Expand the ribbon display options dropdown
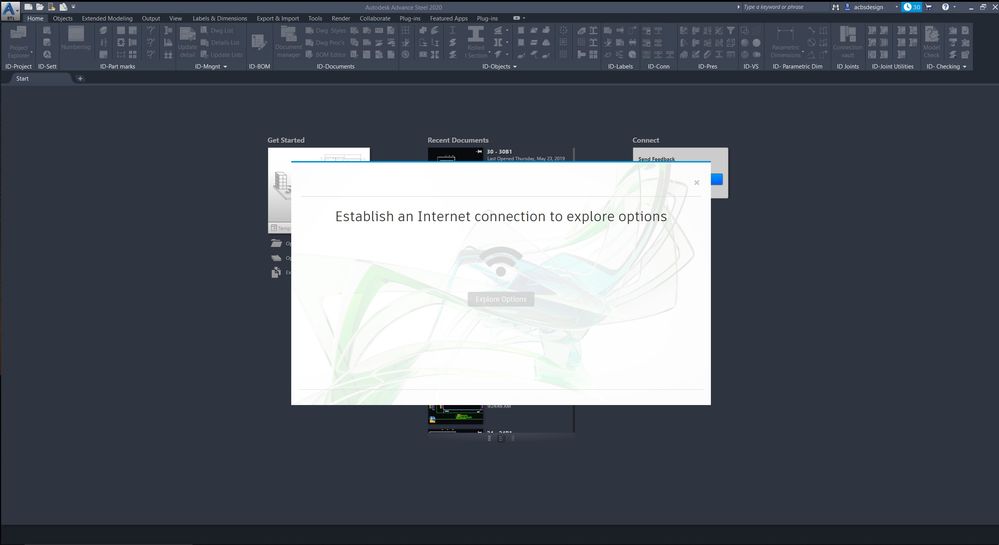Viewport: 999px width, 545px height. 519,18
